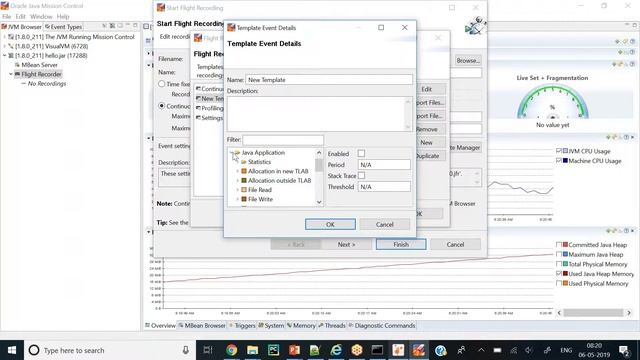This screenshot has width=640, height=360.
Task: Click into the Description text area
Action: (x=316, y=114)
